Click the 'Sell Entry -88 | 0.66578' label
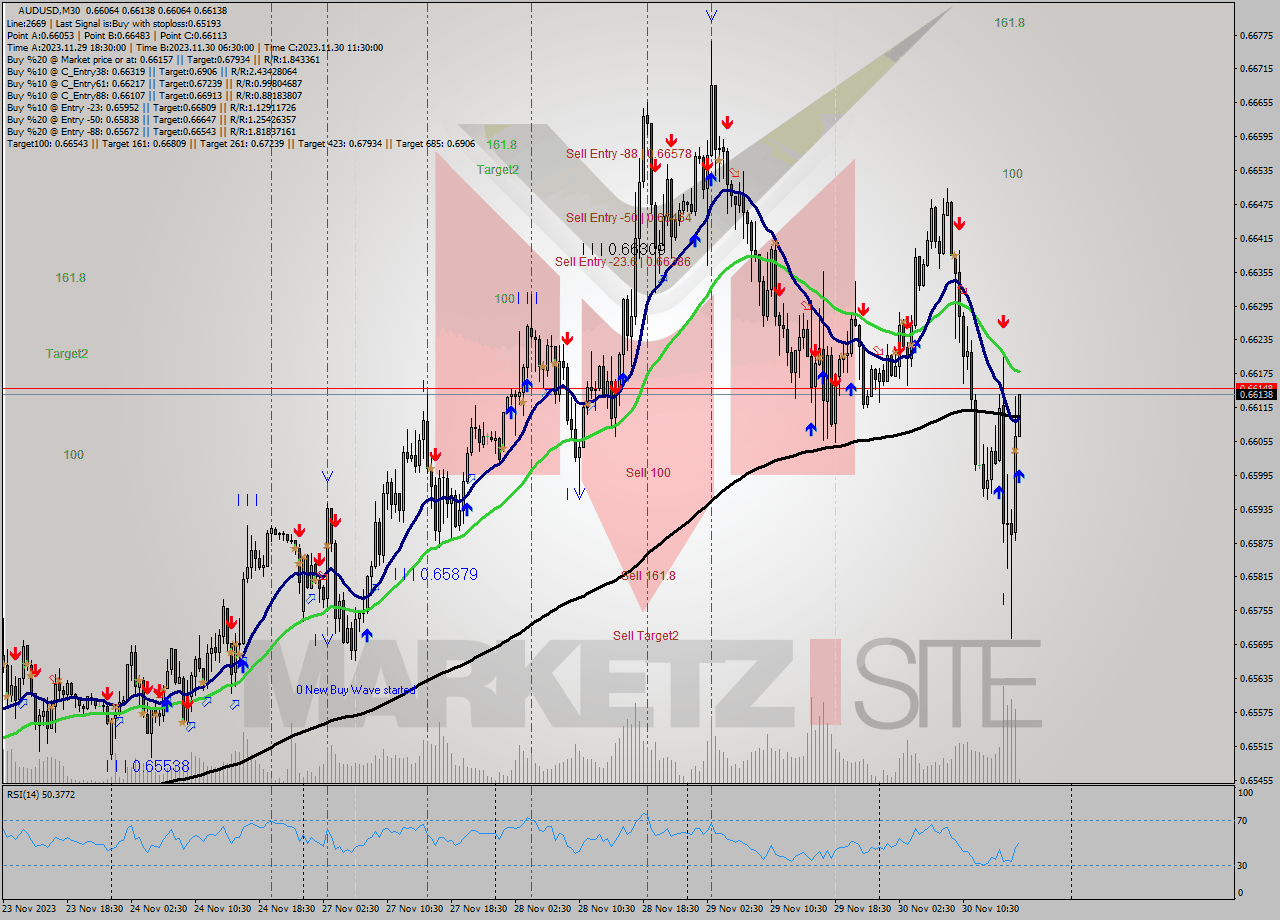The width and height of the screenshot is (1280, 920). [628, 153]
